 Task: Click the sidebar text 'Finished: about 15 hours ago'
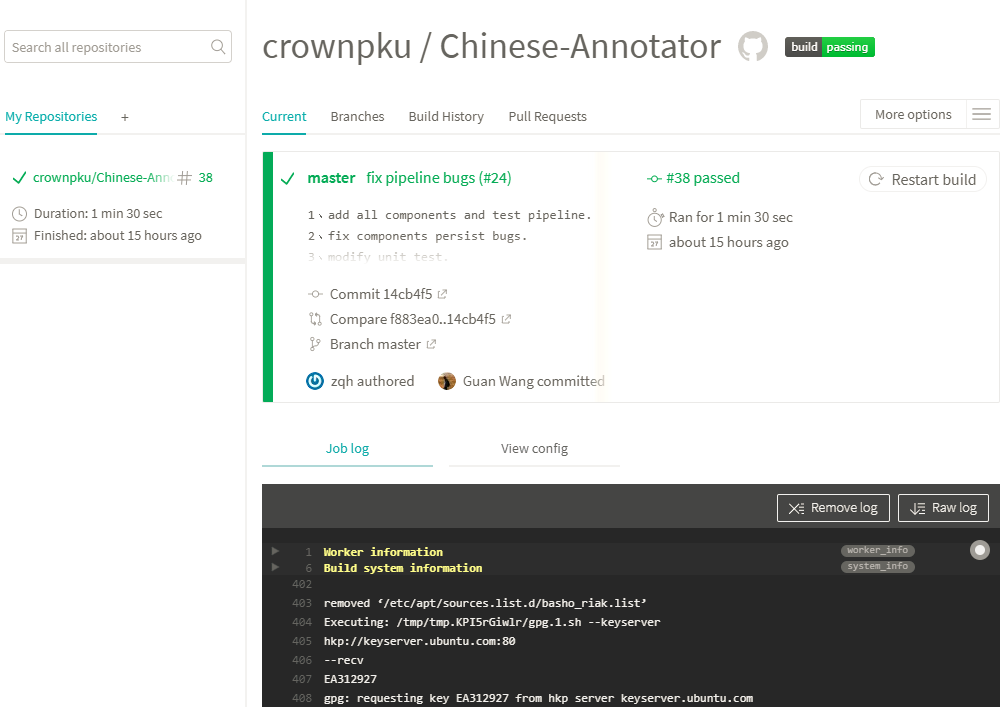click(118, 236)
